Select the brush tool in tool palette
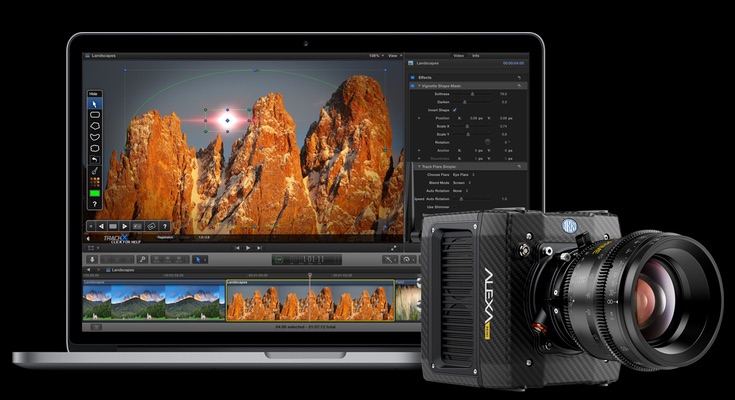735x400 pixels. point(95,170)
